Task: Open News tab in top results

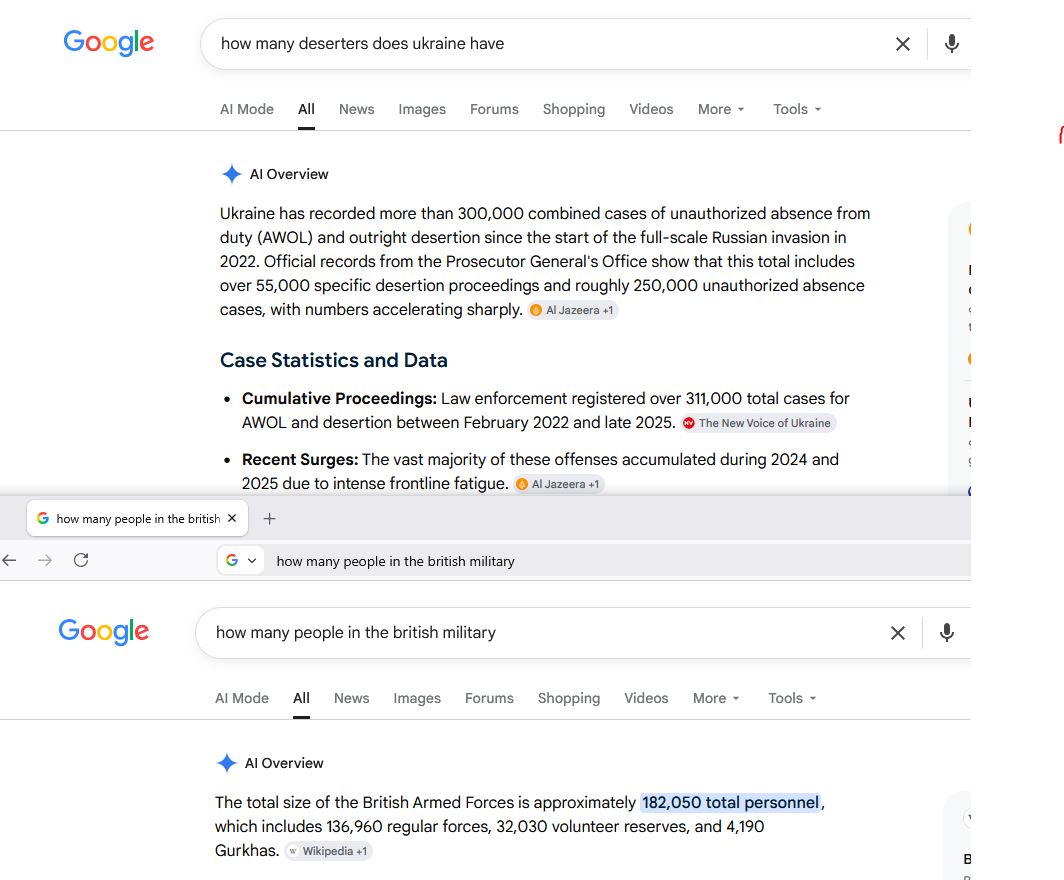Action: point(357,109)
